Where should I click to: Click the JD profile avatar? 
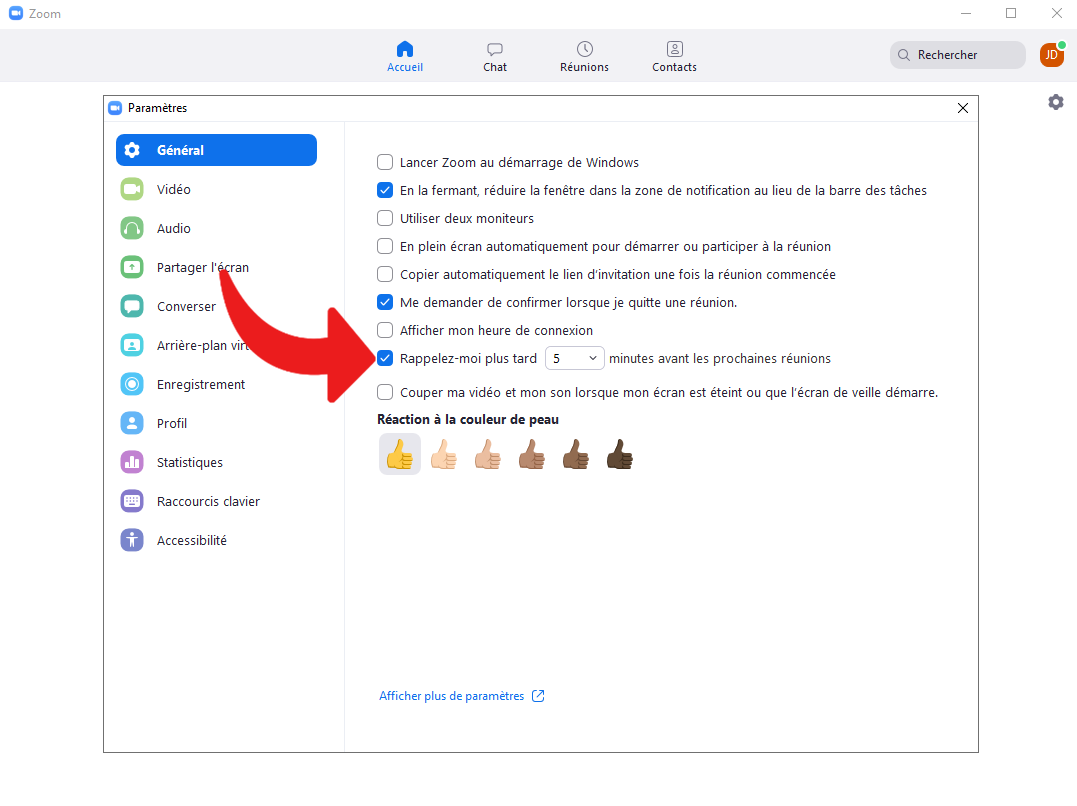point(1052,55)
